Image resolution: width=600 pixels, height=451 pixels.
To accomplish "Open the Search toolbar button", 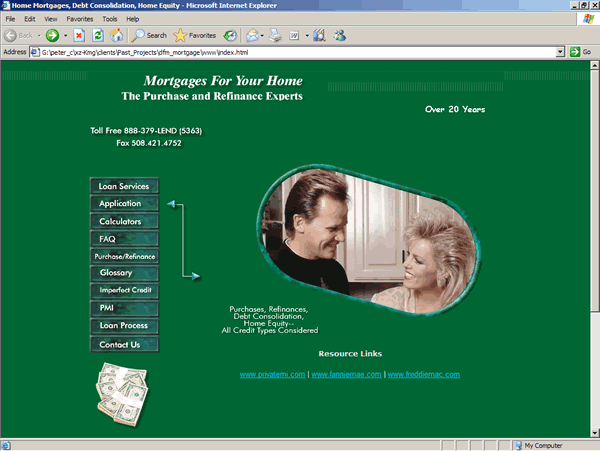I will click(149, 36).
